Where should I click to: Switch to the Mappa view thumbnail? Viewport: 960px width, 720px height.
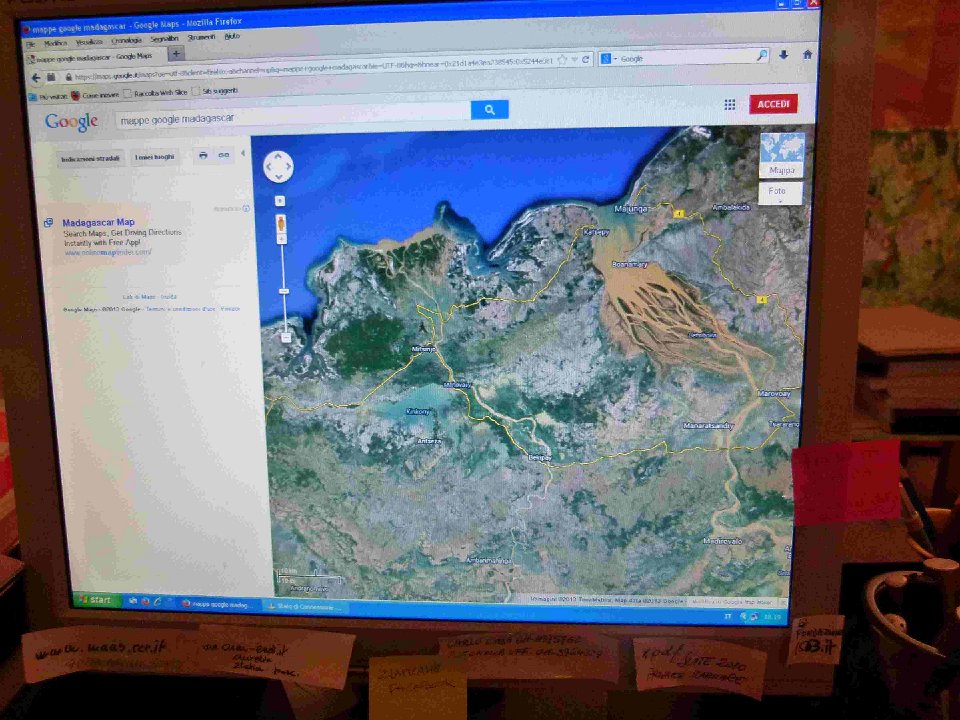coord(781,156)
